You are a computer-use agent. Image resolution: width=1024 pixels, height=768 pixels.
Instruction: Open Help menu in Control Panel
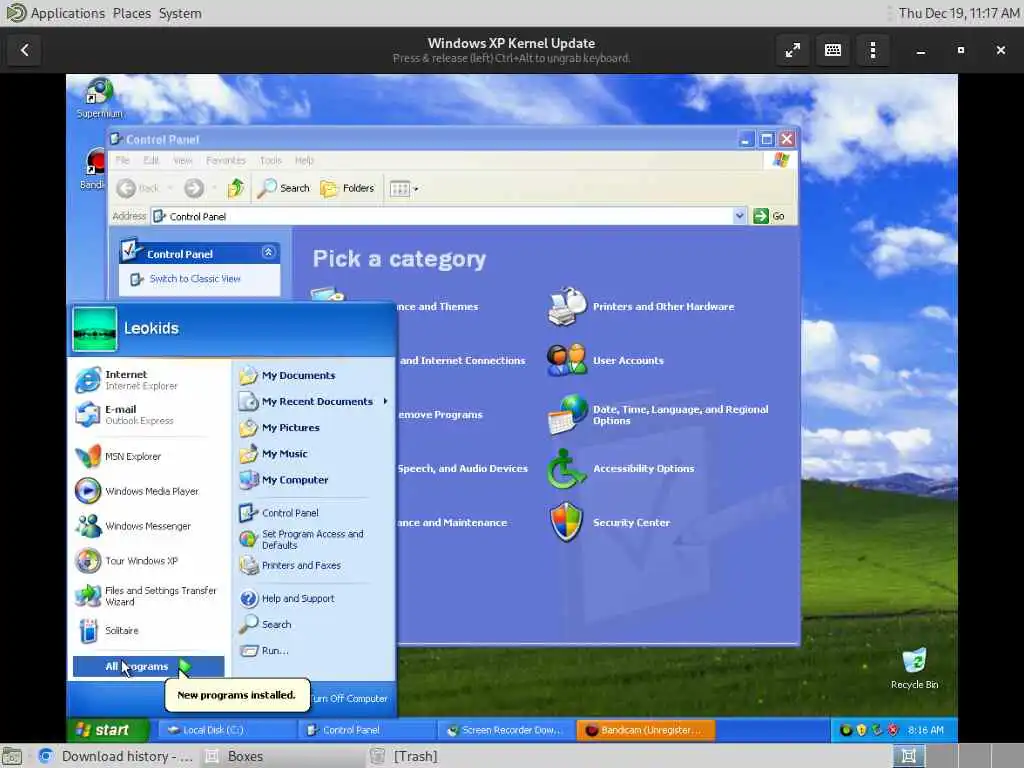click(x=304, y=161)
